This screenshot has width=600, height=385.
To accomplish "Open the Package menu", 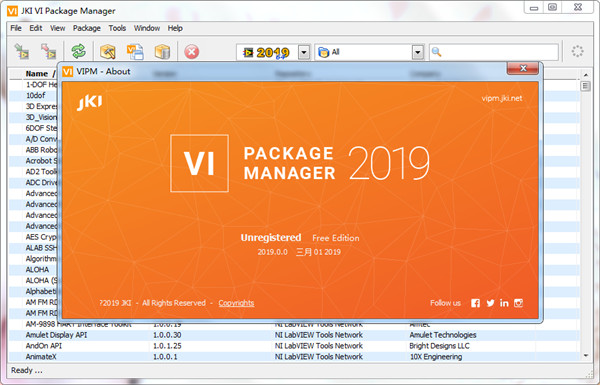I will click(x=87, y=28).
